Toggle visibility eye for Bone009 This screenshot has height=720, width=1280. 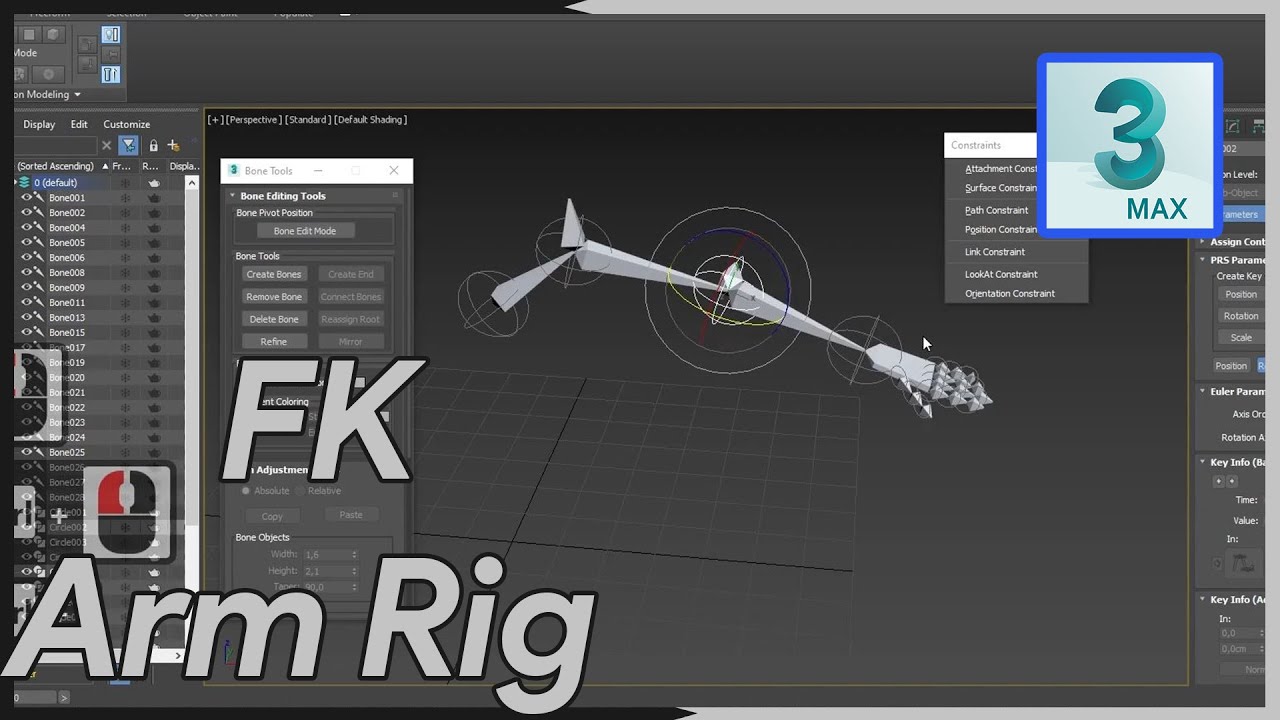coord(27,288)
